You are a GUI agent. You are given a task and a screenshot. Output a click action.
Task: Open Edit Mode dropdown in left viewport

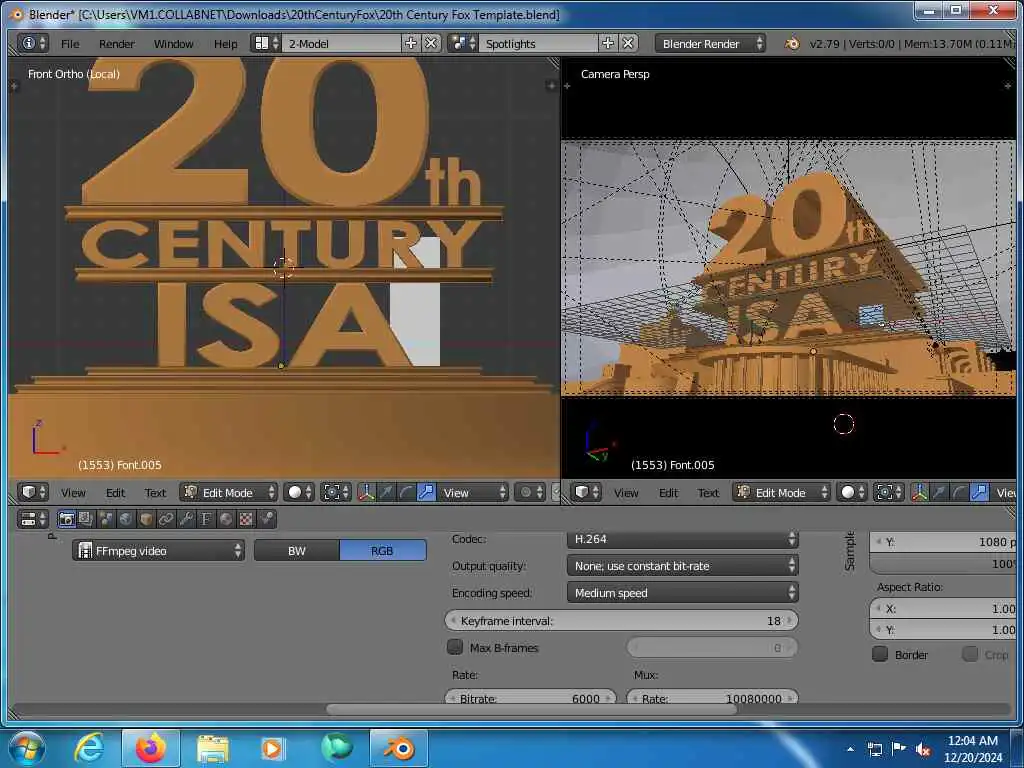pyautogui.click(x=229, y=492)
